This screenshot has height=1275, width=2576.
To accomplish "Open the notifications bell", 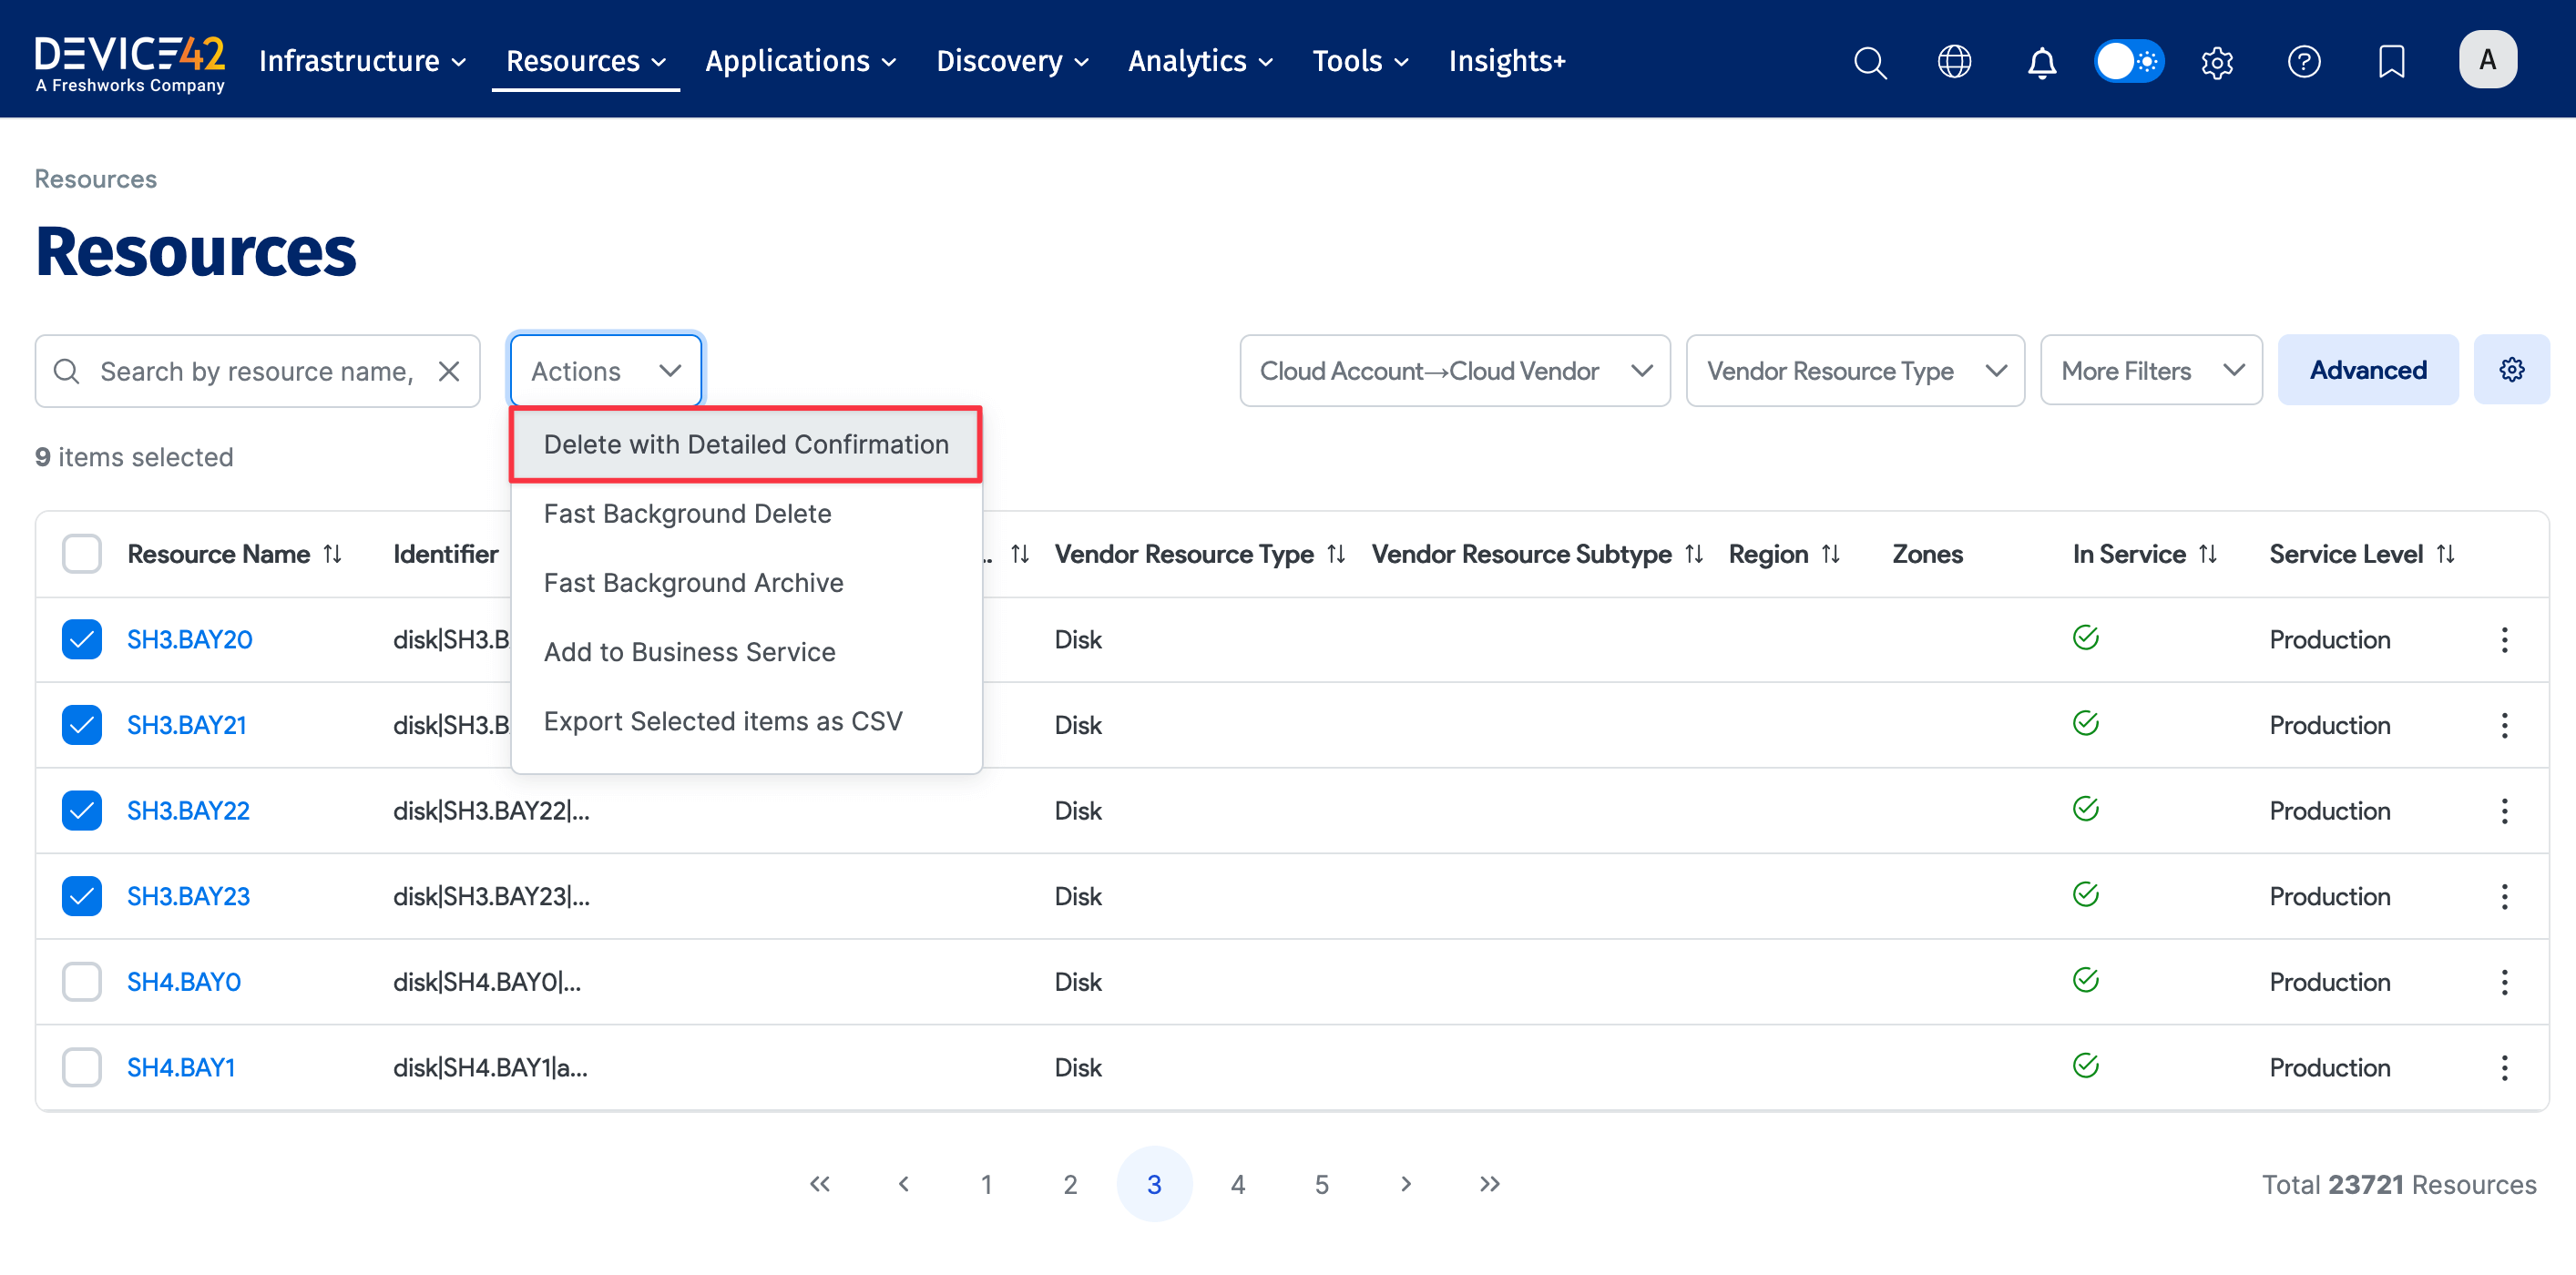I will tap(2041, 61).
